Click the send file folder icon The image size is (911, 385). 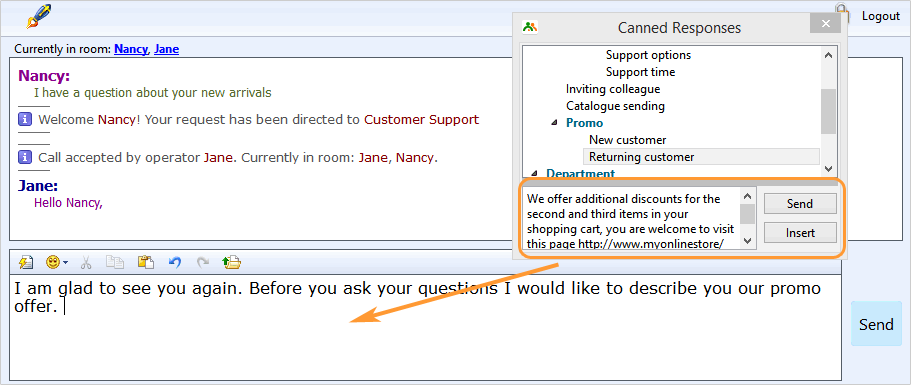coord(231,262)
